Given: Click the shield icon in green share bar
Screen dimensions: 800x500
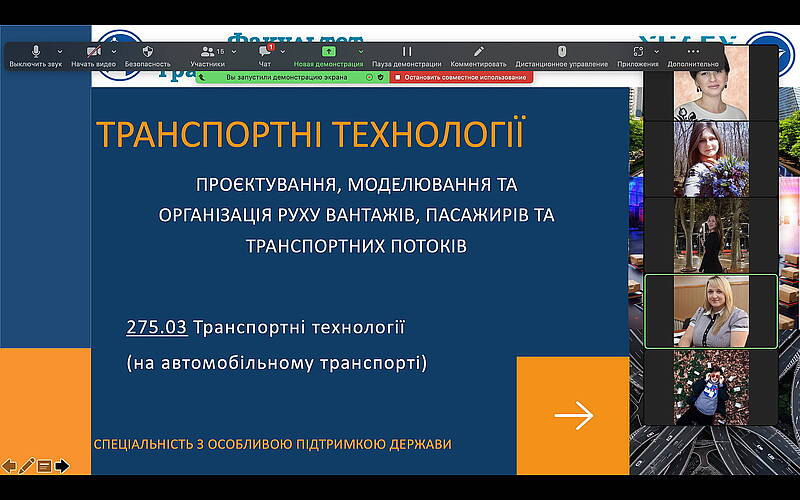Looking at the screenshot, I should 381,78.
